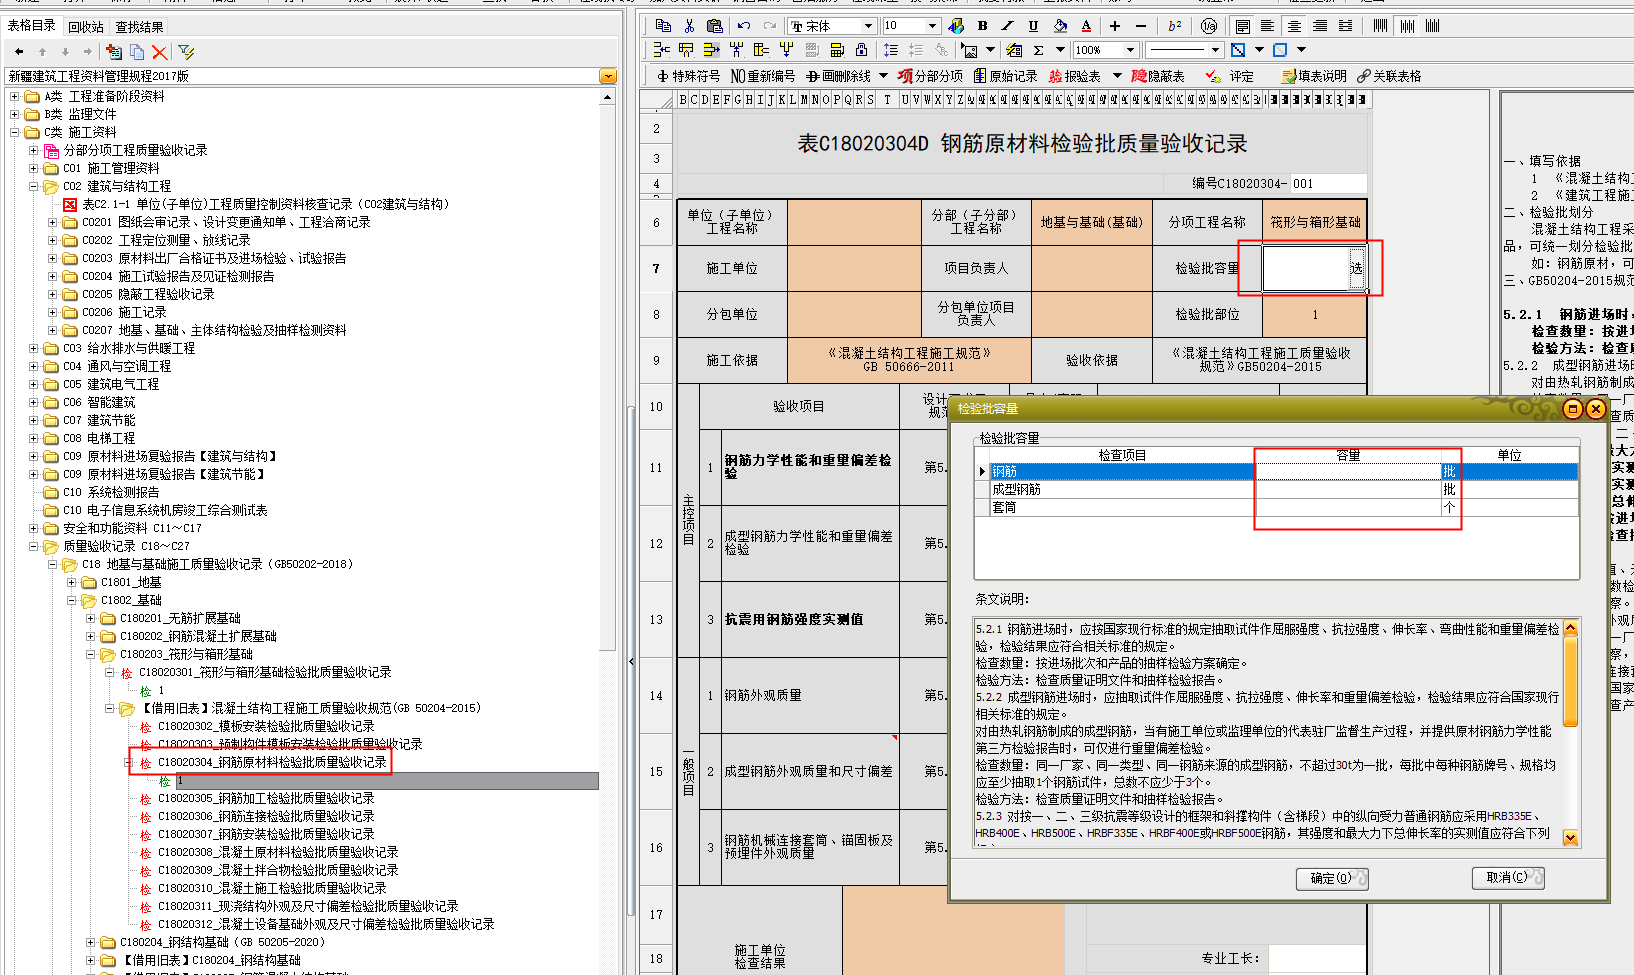Click the format painter brush icon
The width and height of the screenshot is (1634, 975).
pos(956,26)
